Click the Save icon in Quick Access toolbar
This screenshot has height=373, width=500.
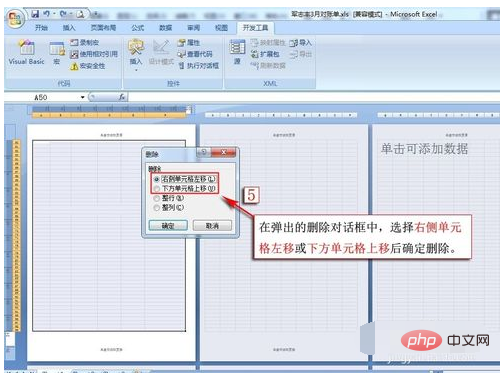[x=35, y=14]
